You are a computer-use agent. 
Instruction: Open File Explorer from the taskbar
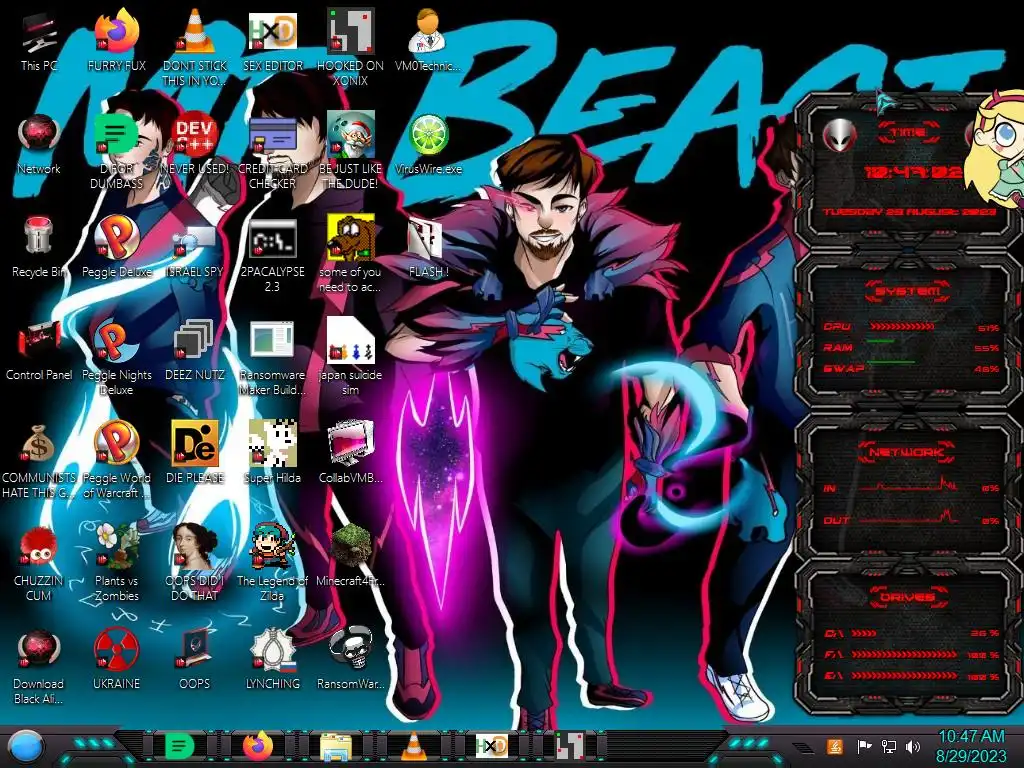[x=336, y=747]
